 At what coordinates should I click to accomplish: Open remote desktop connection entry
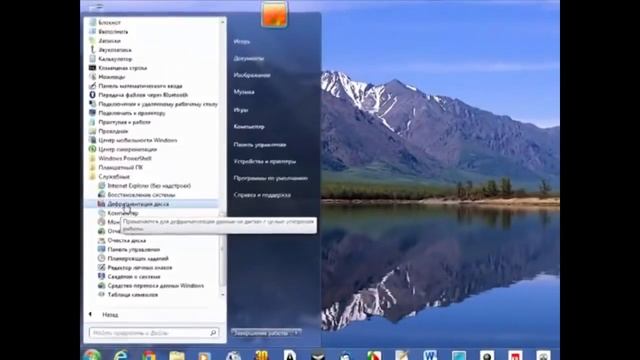(x=158, y=104)
